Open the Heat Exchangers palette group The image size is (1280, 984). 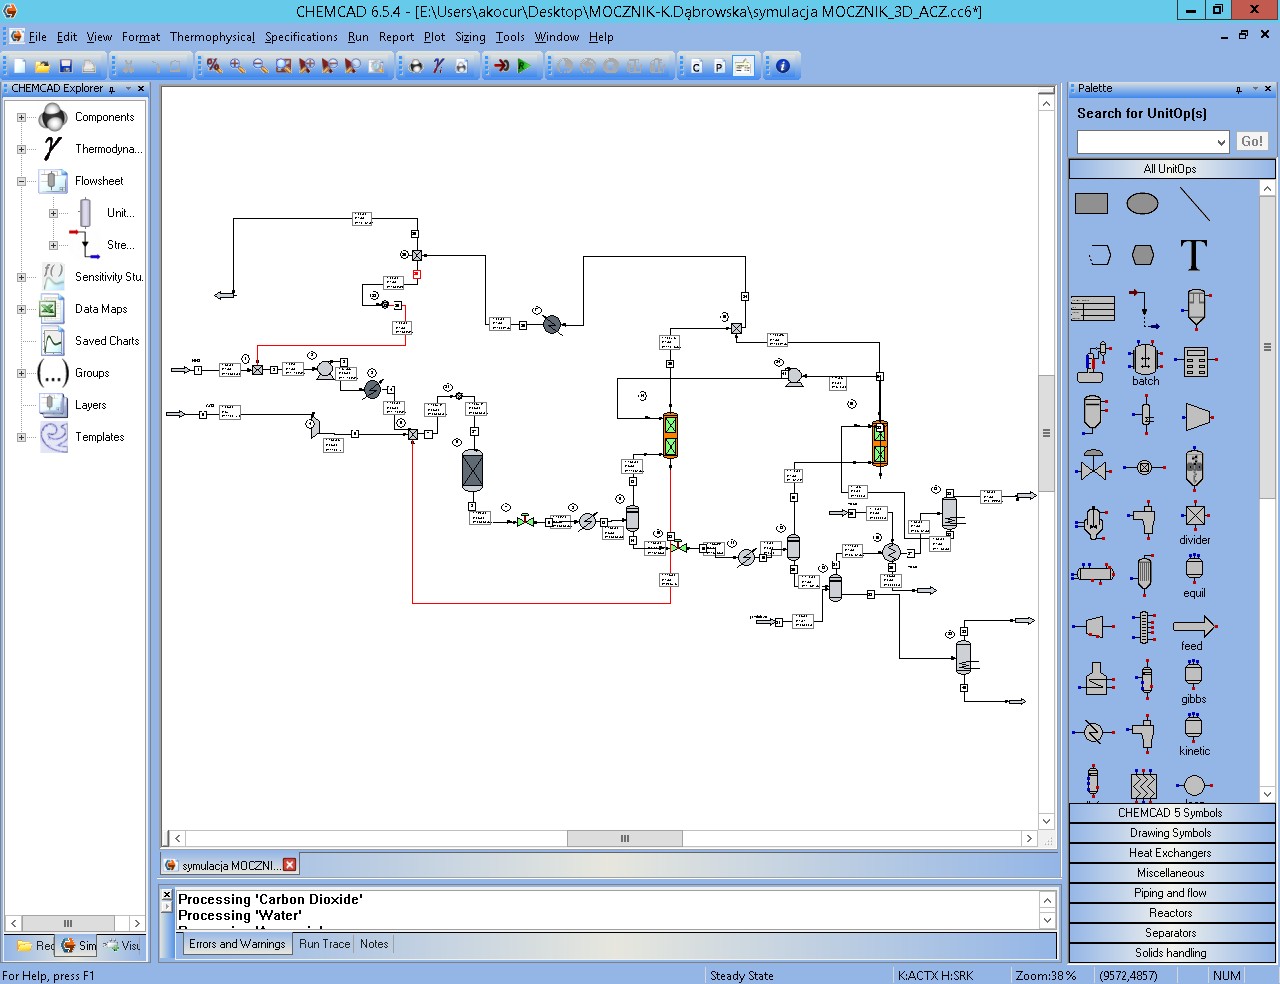click(1170, 853)
